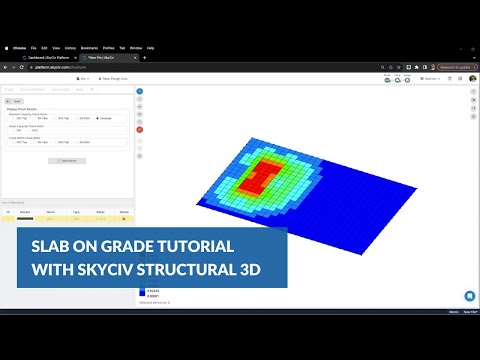The width and height of the screenshot is (480, 360).
Task: Open the Chrome application menu
Action: point(19,48)
